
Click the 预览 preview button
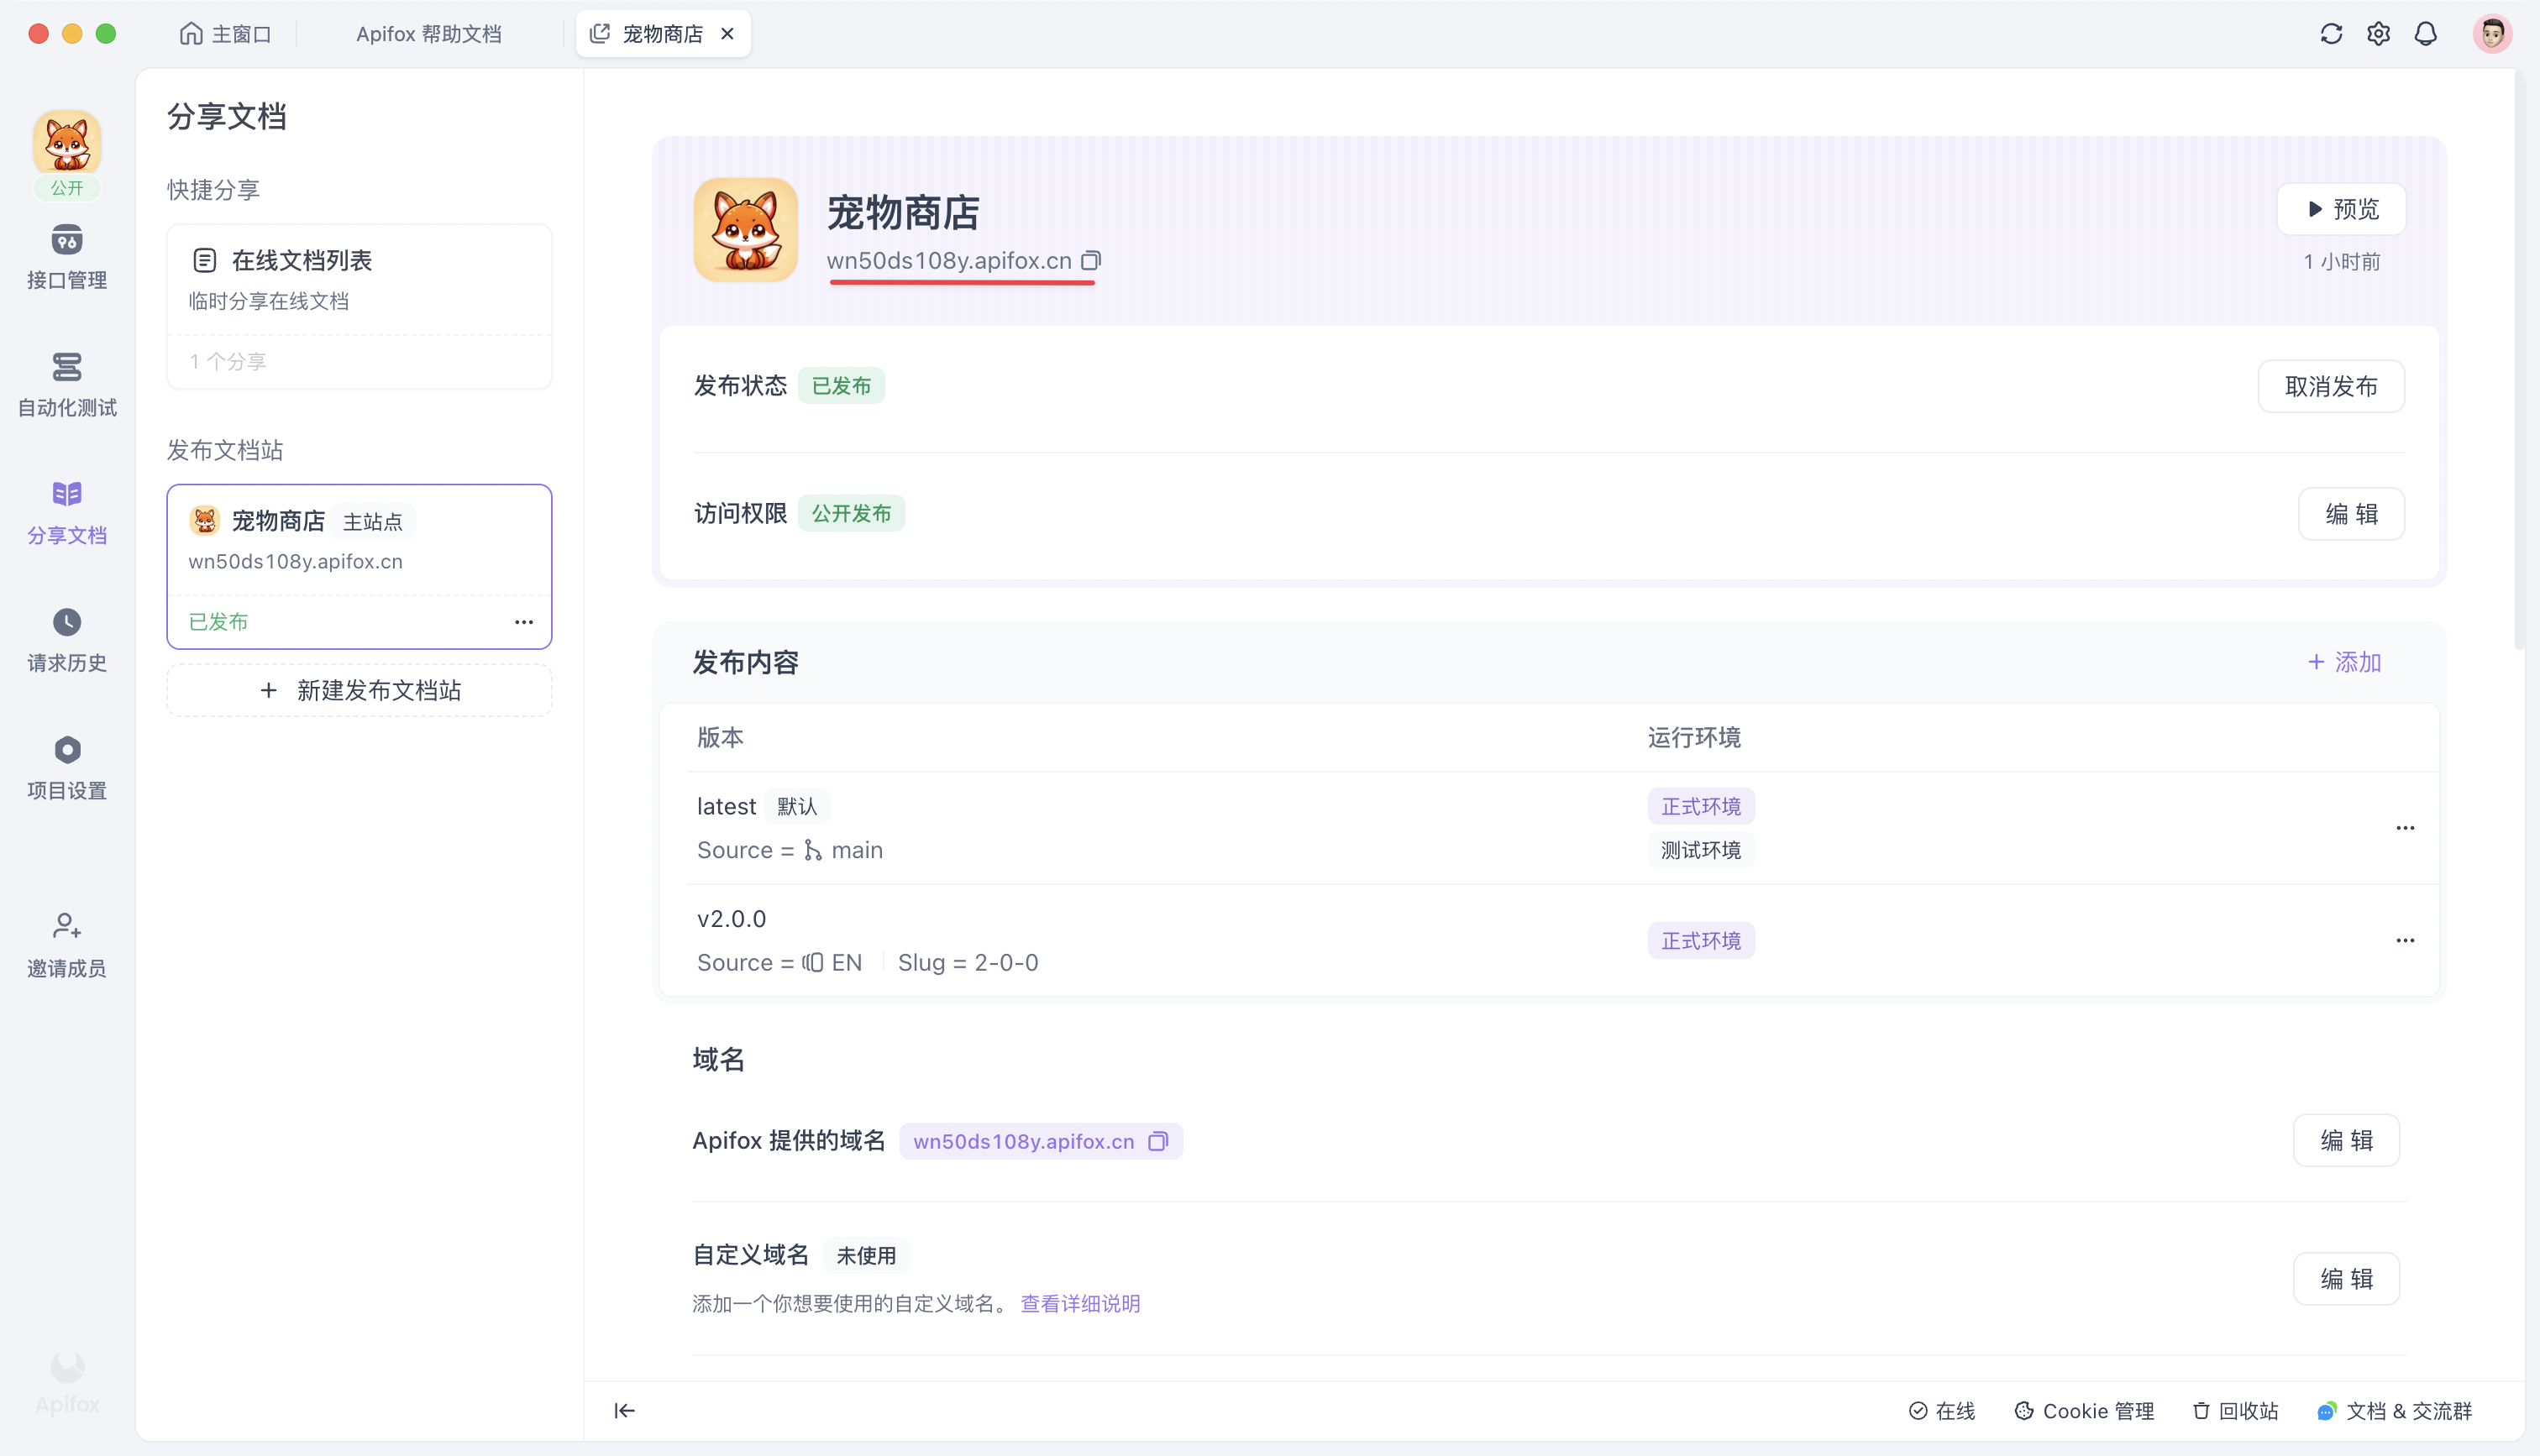click(2341, 208)
